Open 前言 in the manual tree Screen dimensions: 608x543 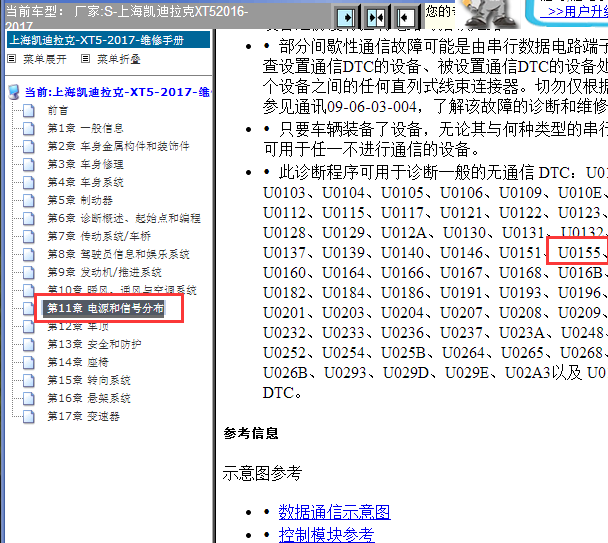(x=58, y=111)
